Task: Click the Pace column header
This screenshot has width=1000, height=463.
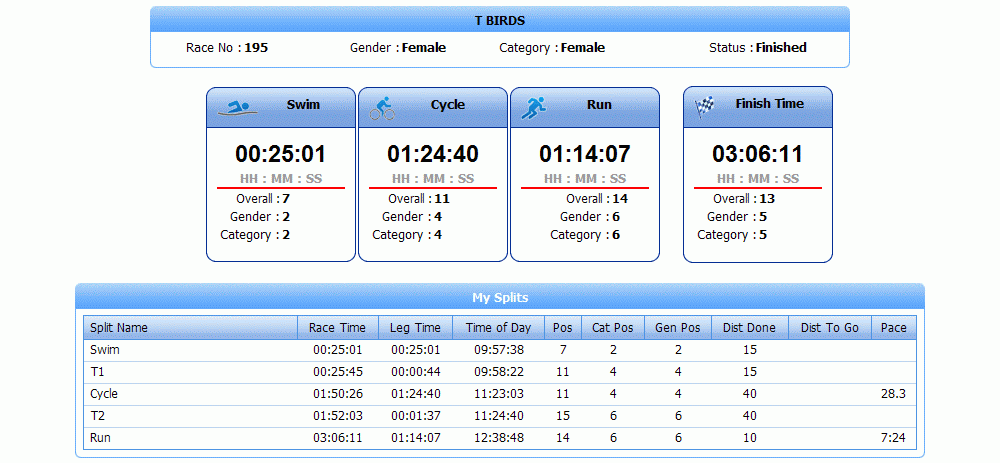Action: tap(893, 328)
